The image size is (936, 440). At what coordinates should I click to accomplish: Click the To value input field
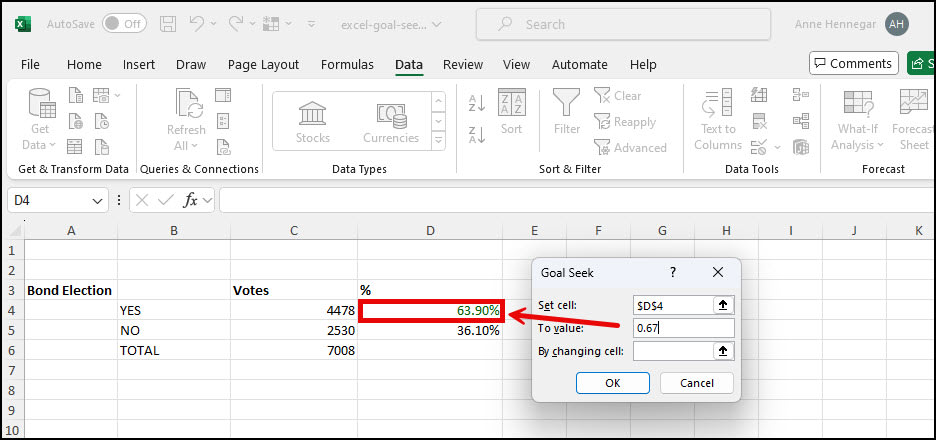tap(684, 328)
